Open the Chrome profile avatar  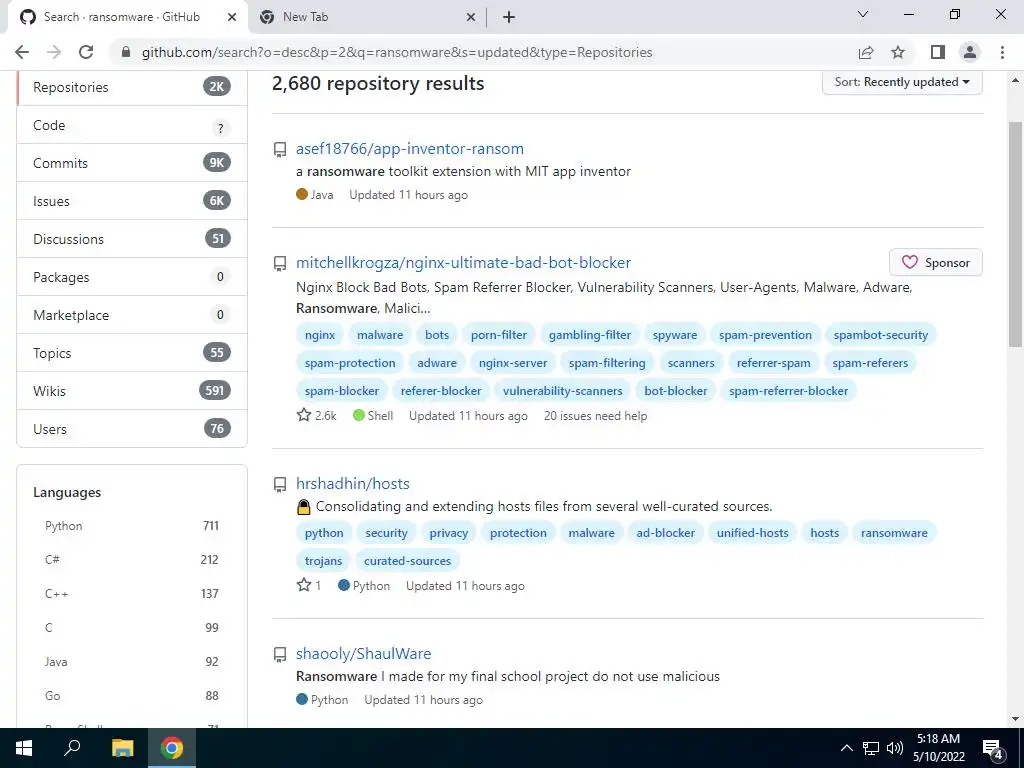[970, 52]
